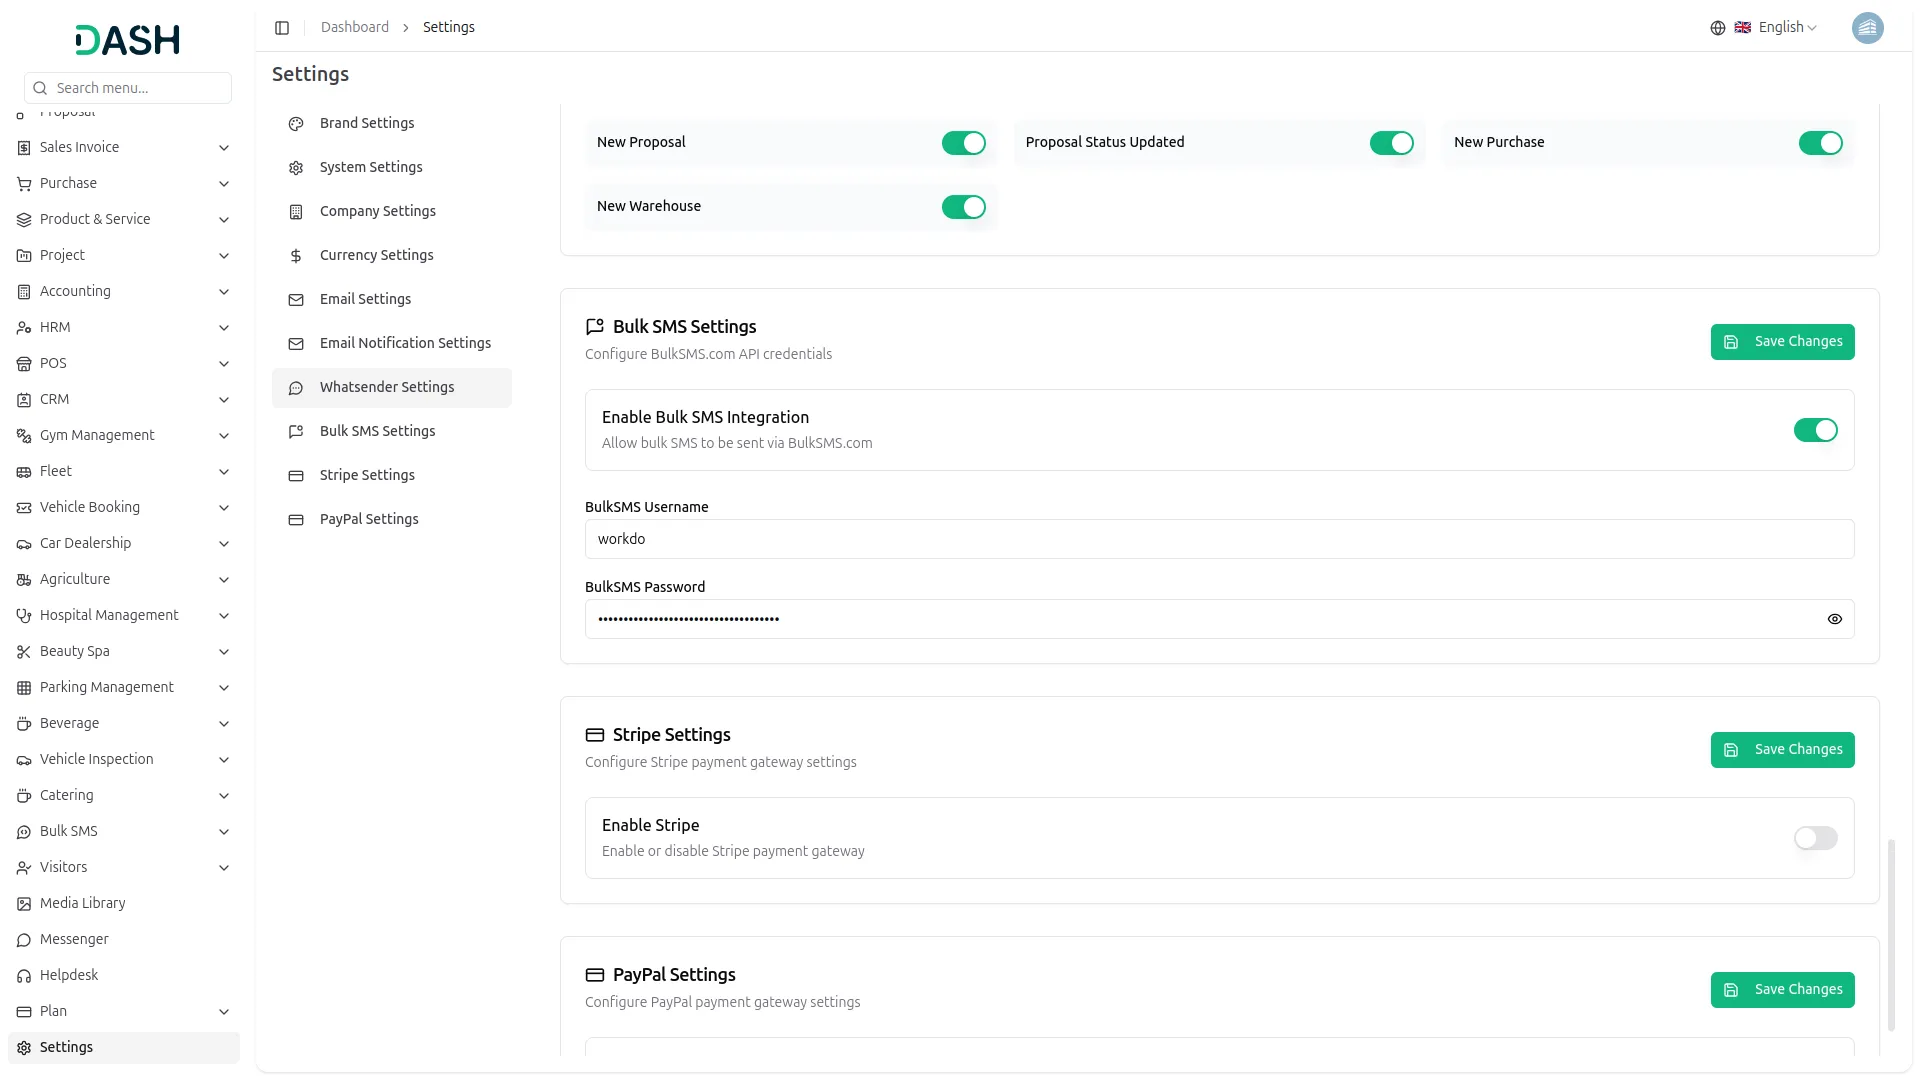Open the Media Library sidebar icon

24,903
